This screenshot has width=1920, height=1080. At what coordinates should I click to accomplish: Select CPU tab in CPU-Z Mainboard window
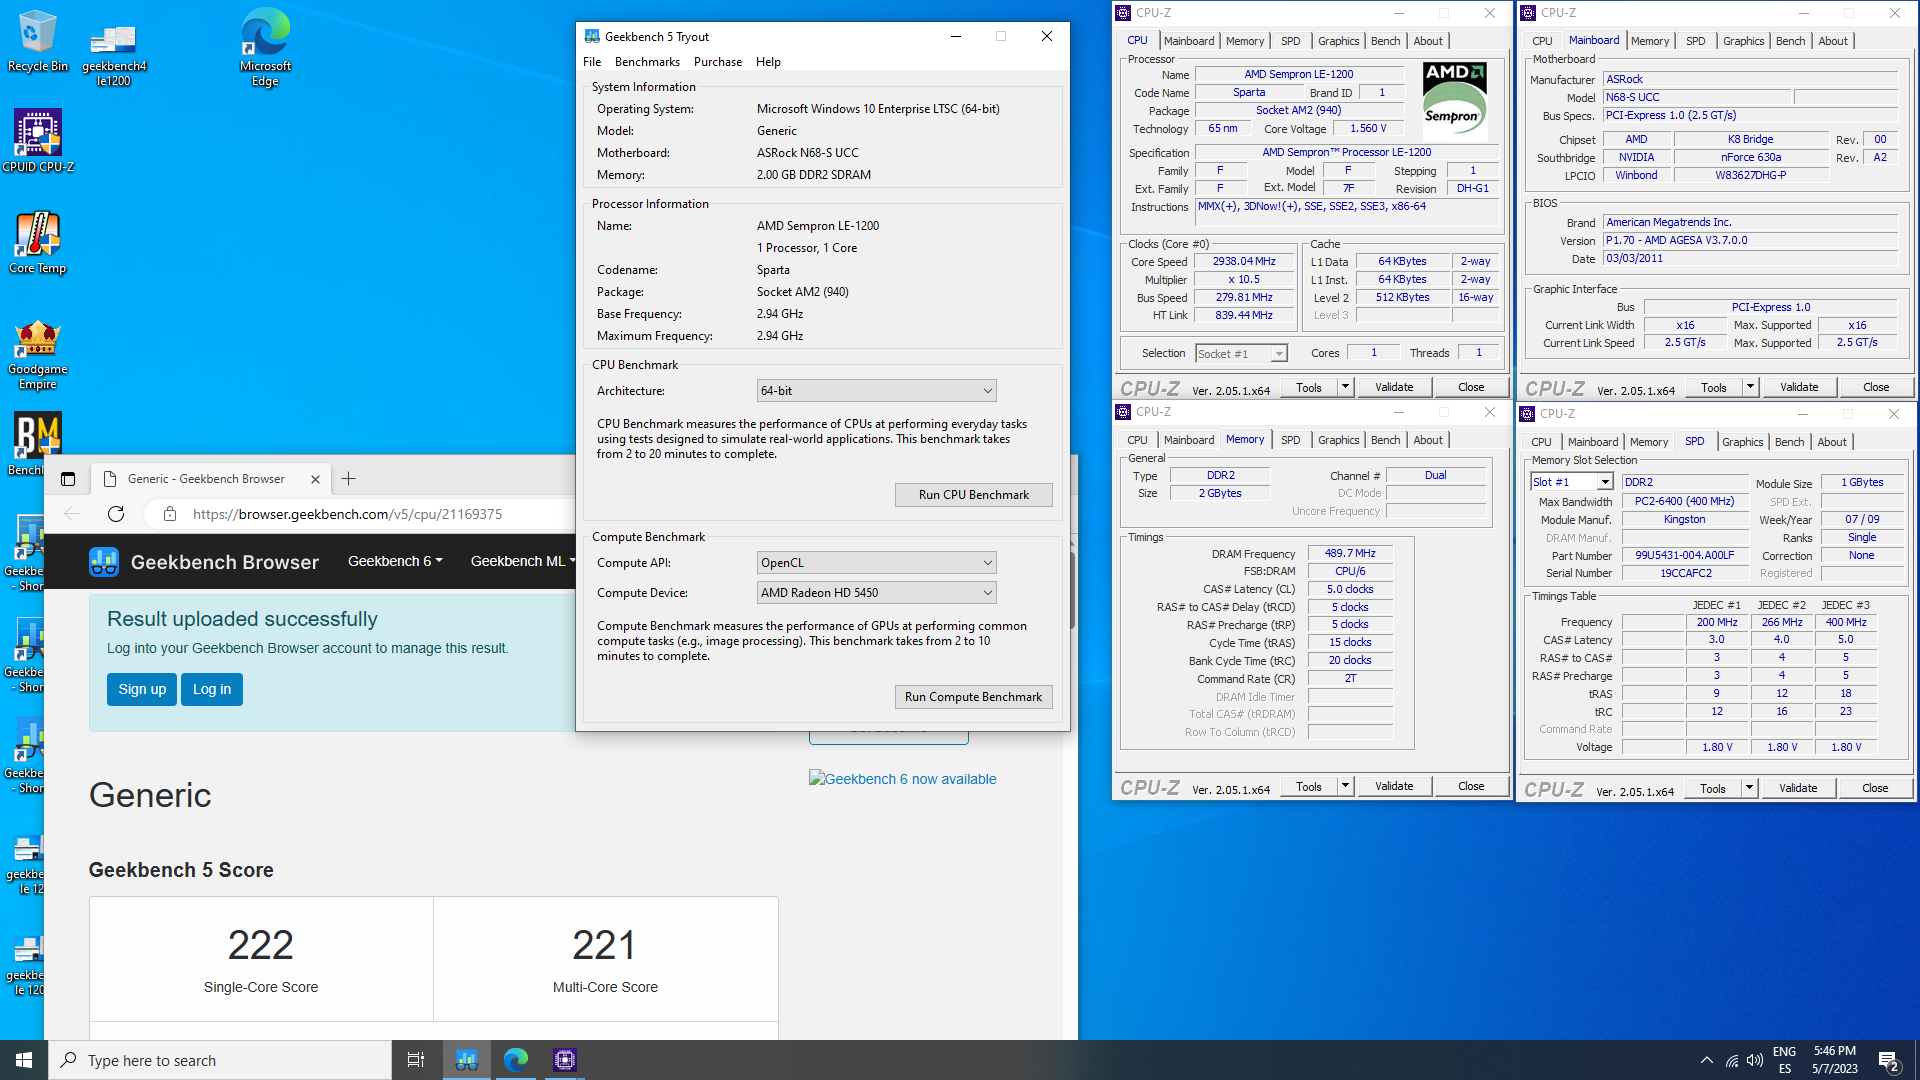(x=1542, y=41)
